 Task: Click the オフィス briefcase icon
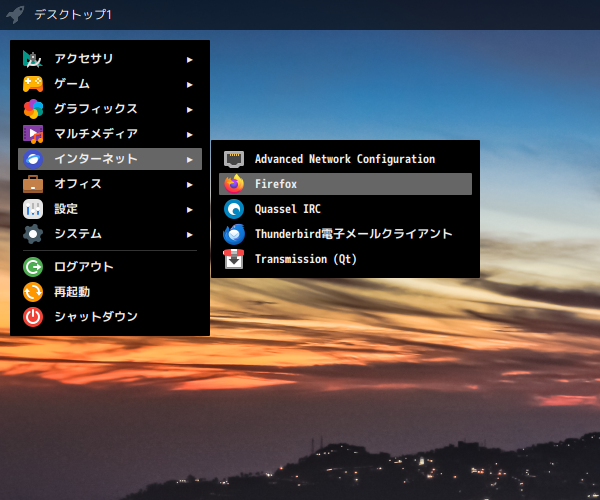[33, 184]
